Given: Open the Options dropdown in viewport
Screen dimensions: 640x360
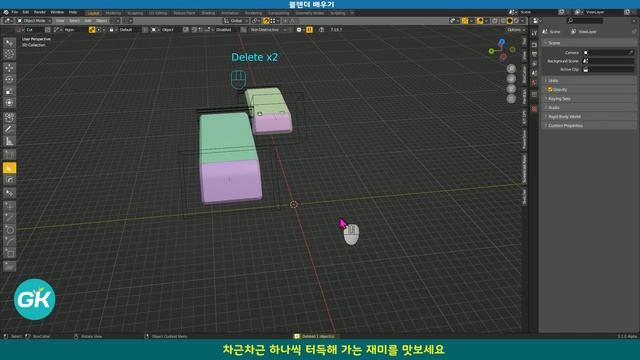Looking at the screenshot, I should (516, 30).
